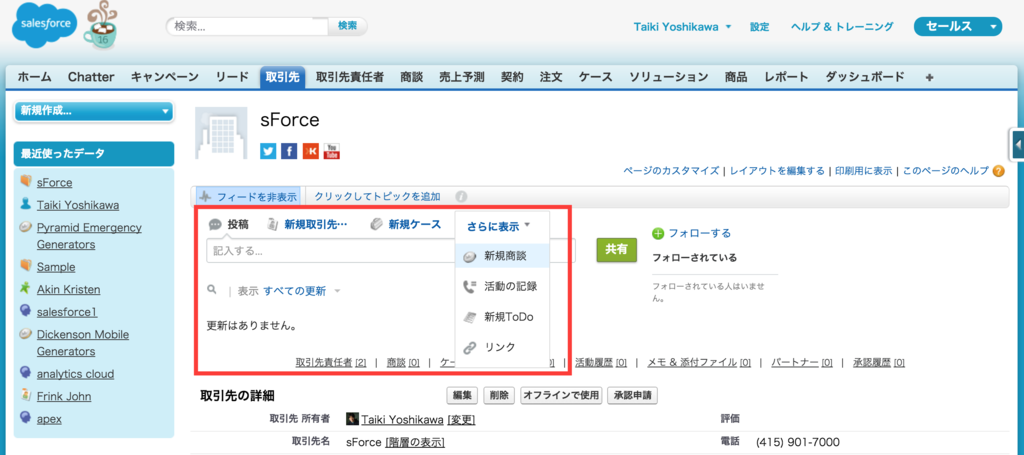Open sForce Facebook social icon
Viewport: 1024px width, 455px height.
(289, 151)
